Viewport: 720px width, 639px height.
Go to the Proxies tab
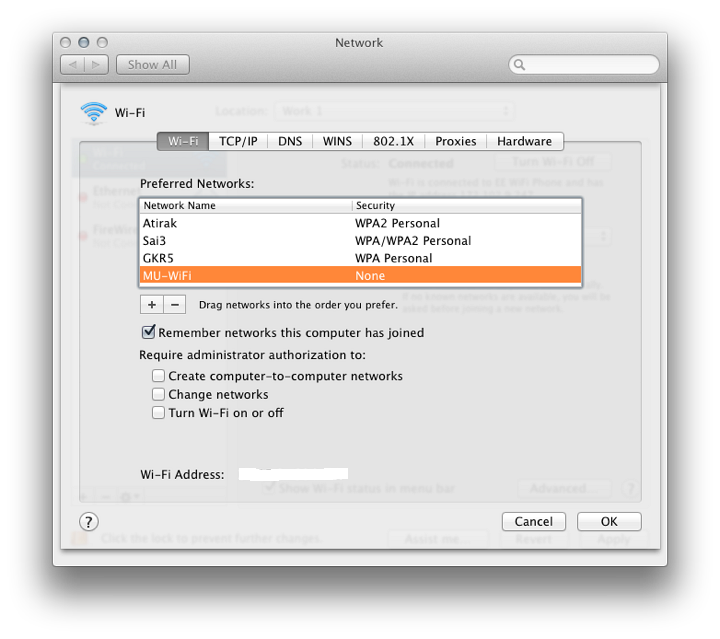[456, 141]
